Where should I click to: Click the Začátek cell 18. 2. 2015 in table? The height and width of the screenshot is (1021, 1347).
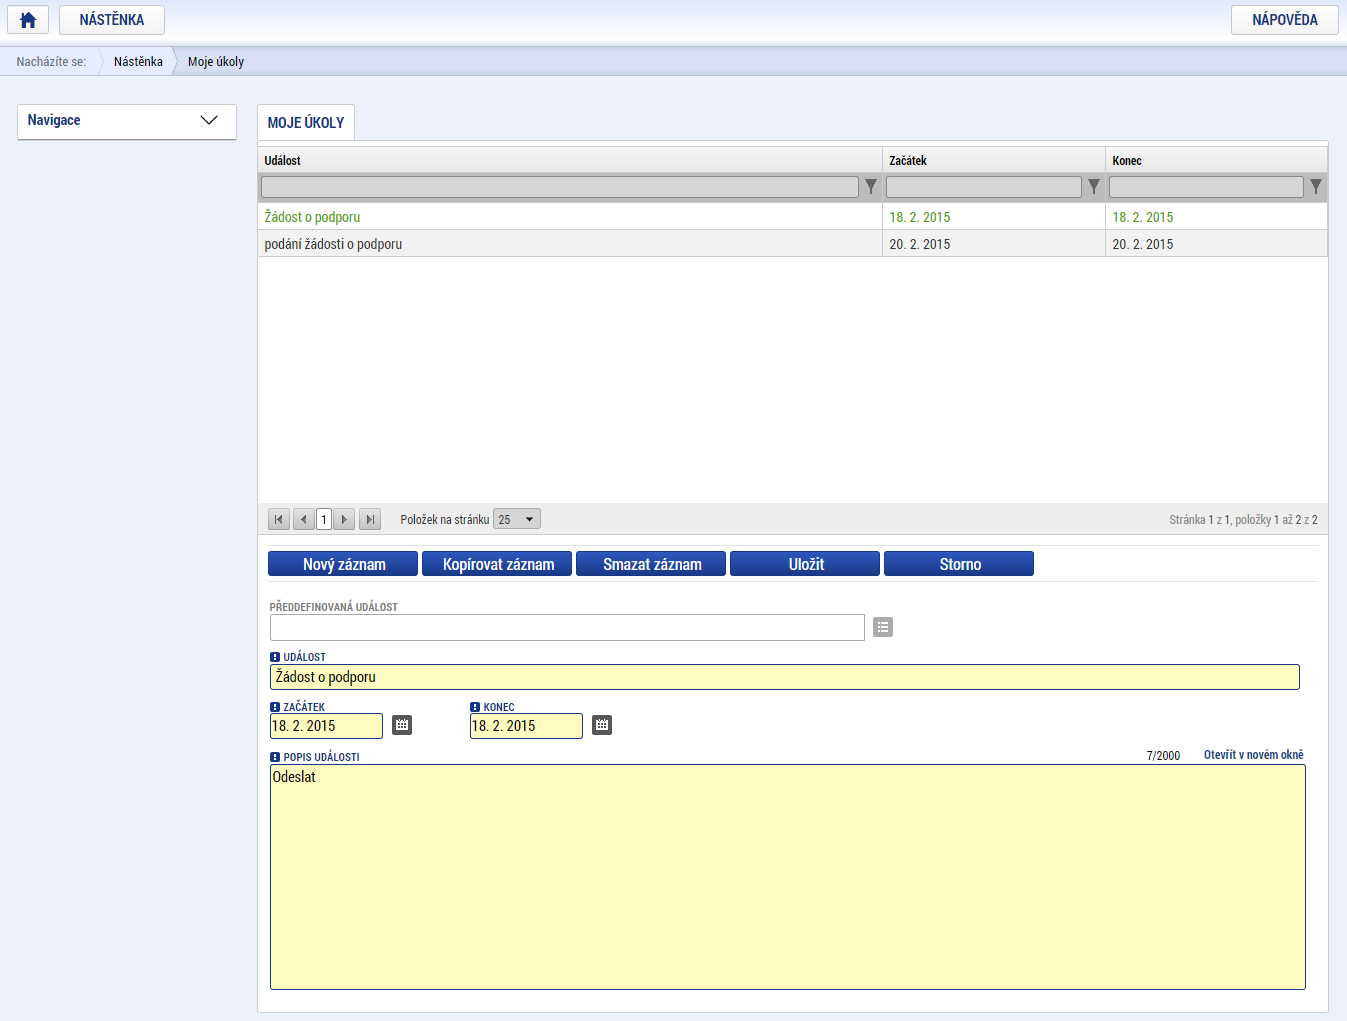click(x=994, y=217)
